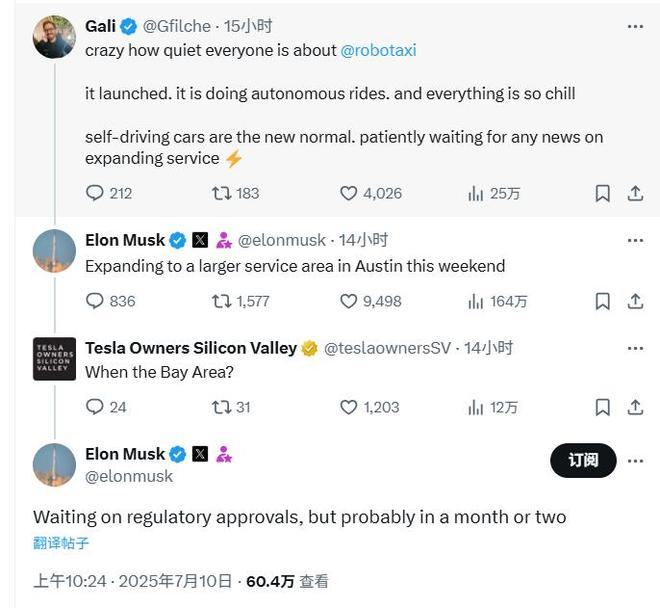Reply to Tesla Owners Silicon Valley tweet
The image size is (660, 608).
click(95, 407)
